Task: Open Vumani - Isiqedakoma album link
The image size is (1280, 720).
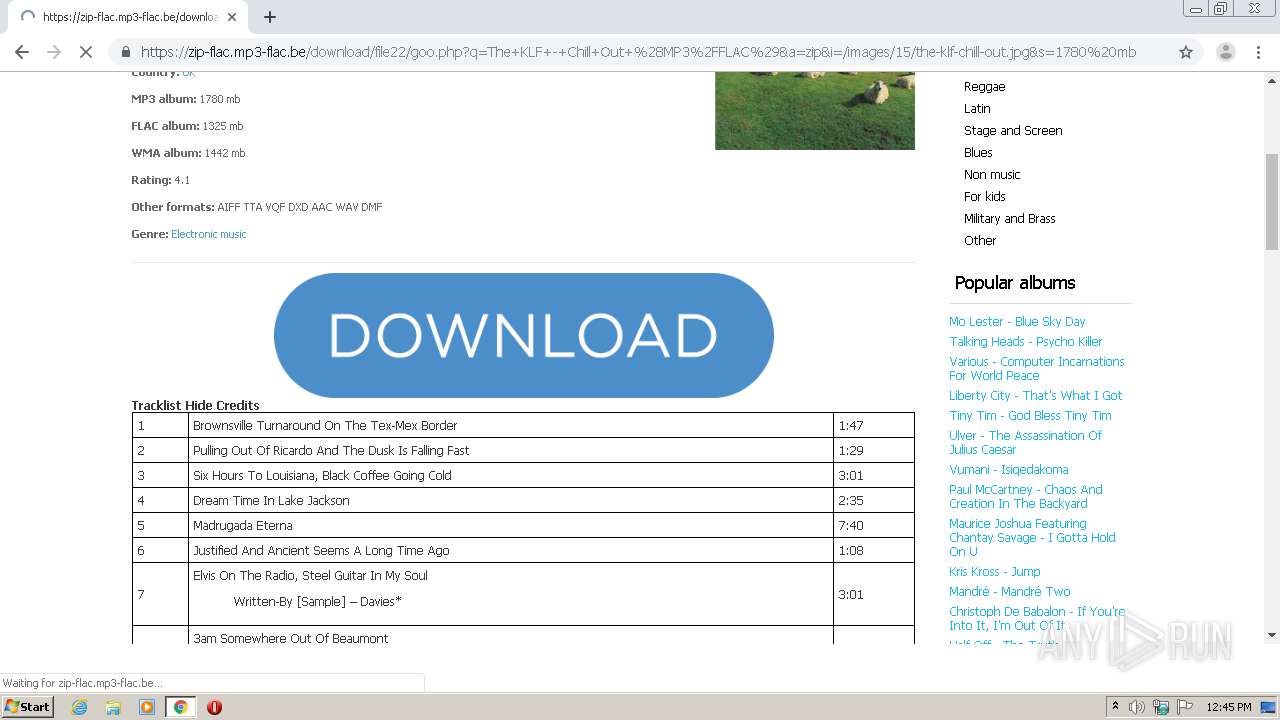Action: coord(1008,470)
